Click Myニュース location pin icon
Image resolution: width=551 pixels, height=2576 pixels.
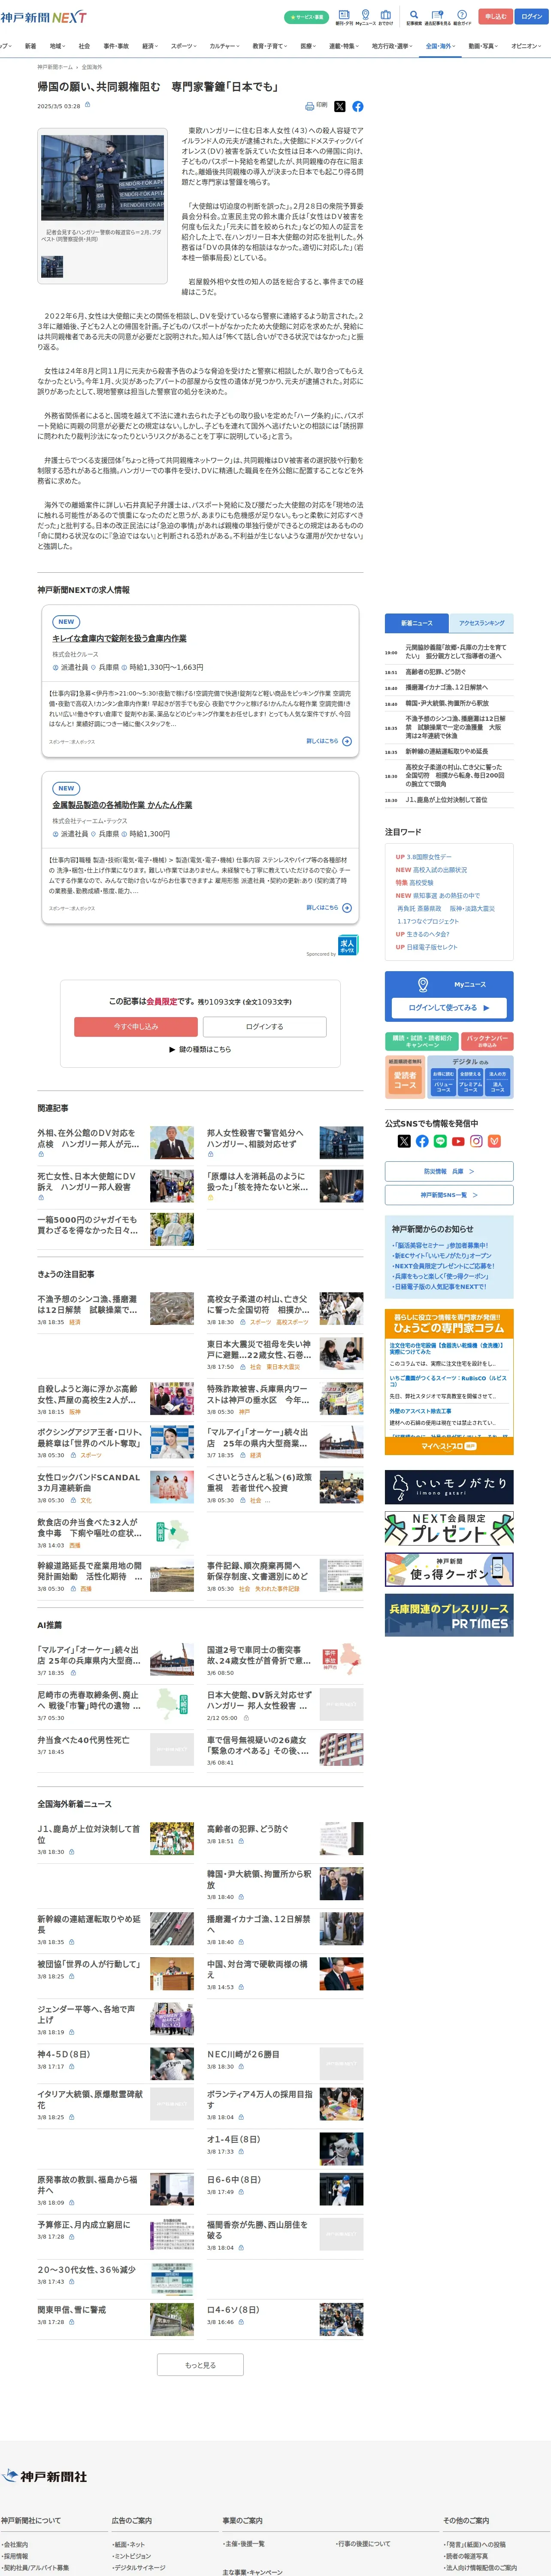(x=423, y=984)
